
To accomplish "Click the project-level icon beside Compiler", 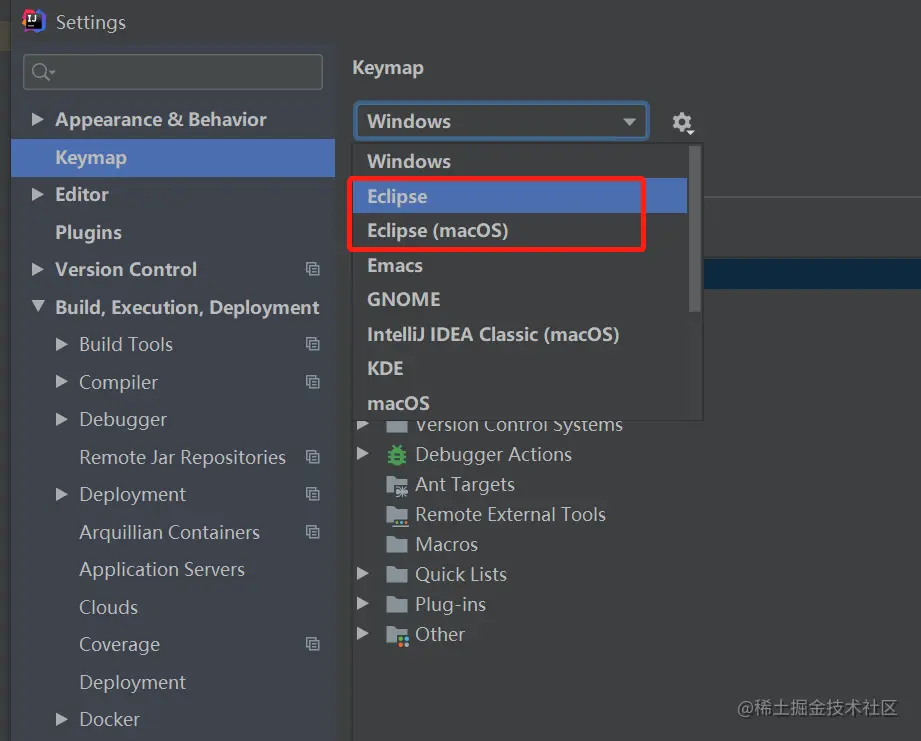I will click(313, 382).
